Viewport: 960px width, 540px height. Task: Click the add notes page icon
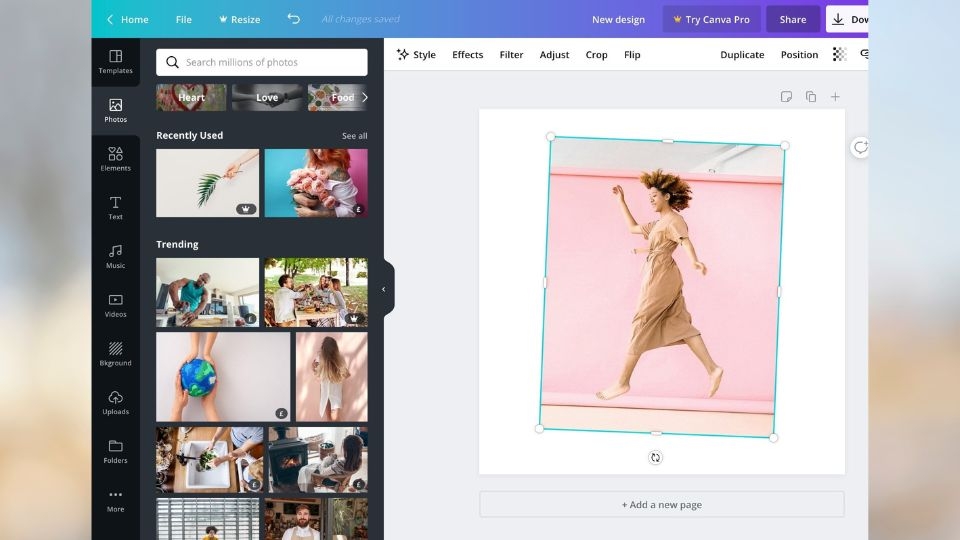tap(786, 97)
